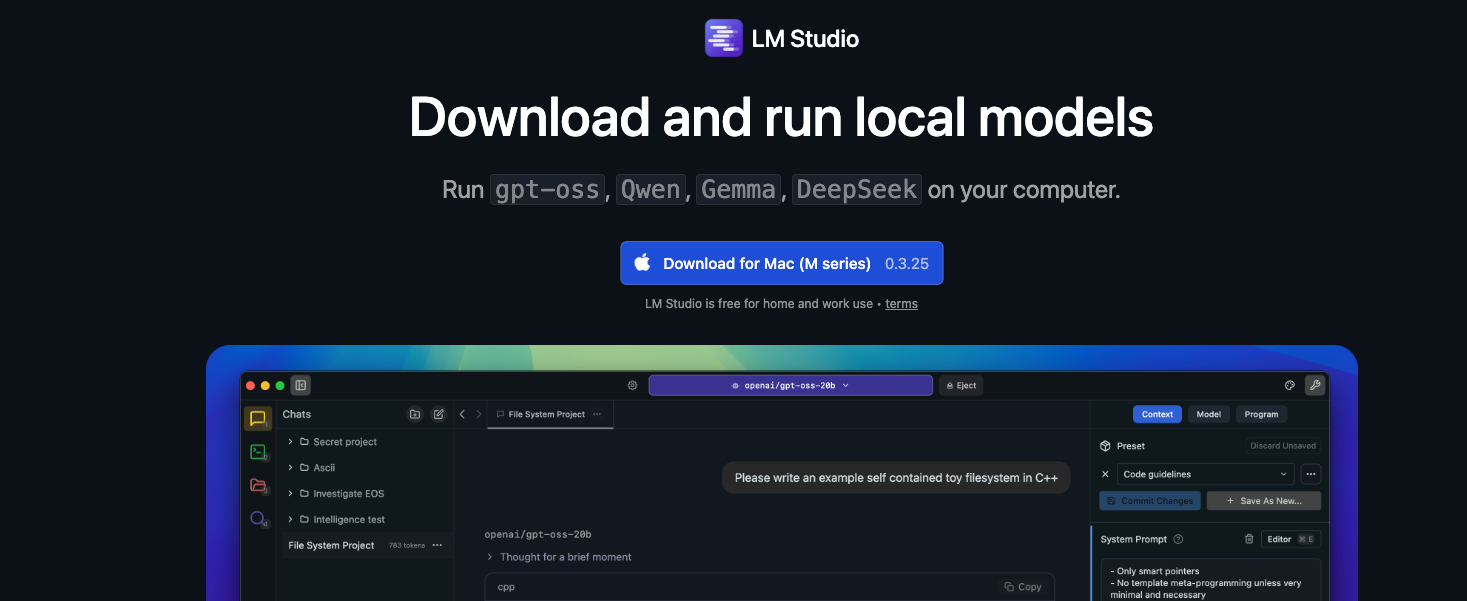Screen dimensions: 1467x601
Task: Open the red My Models folder icon
Action: (258, 486)
